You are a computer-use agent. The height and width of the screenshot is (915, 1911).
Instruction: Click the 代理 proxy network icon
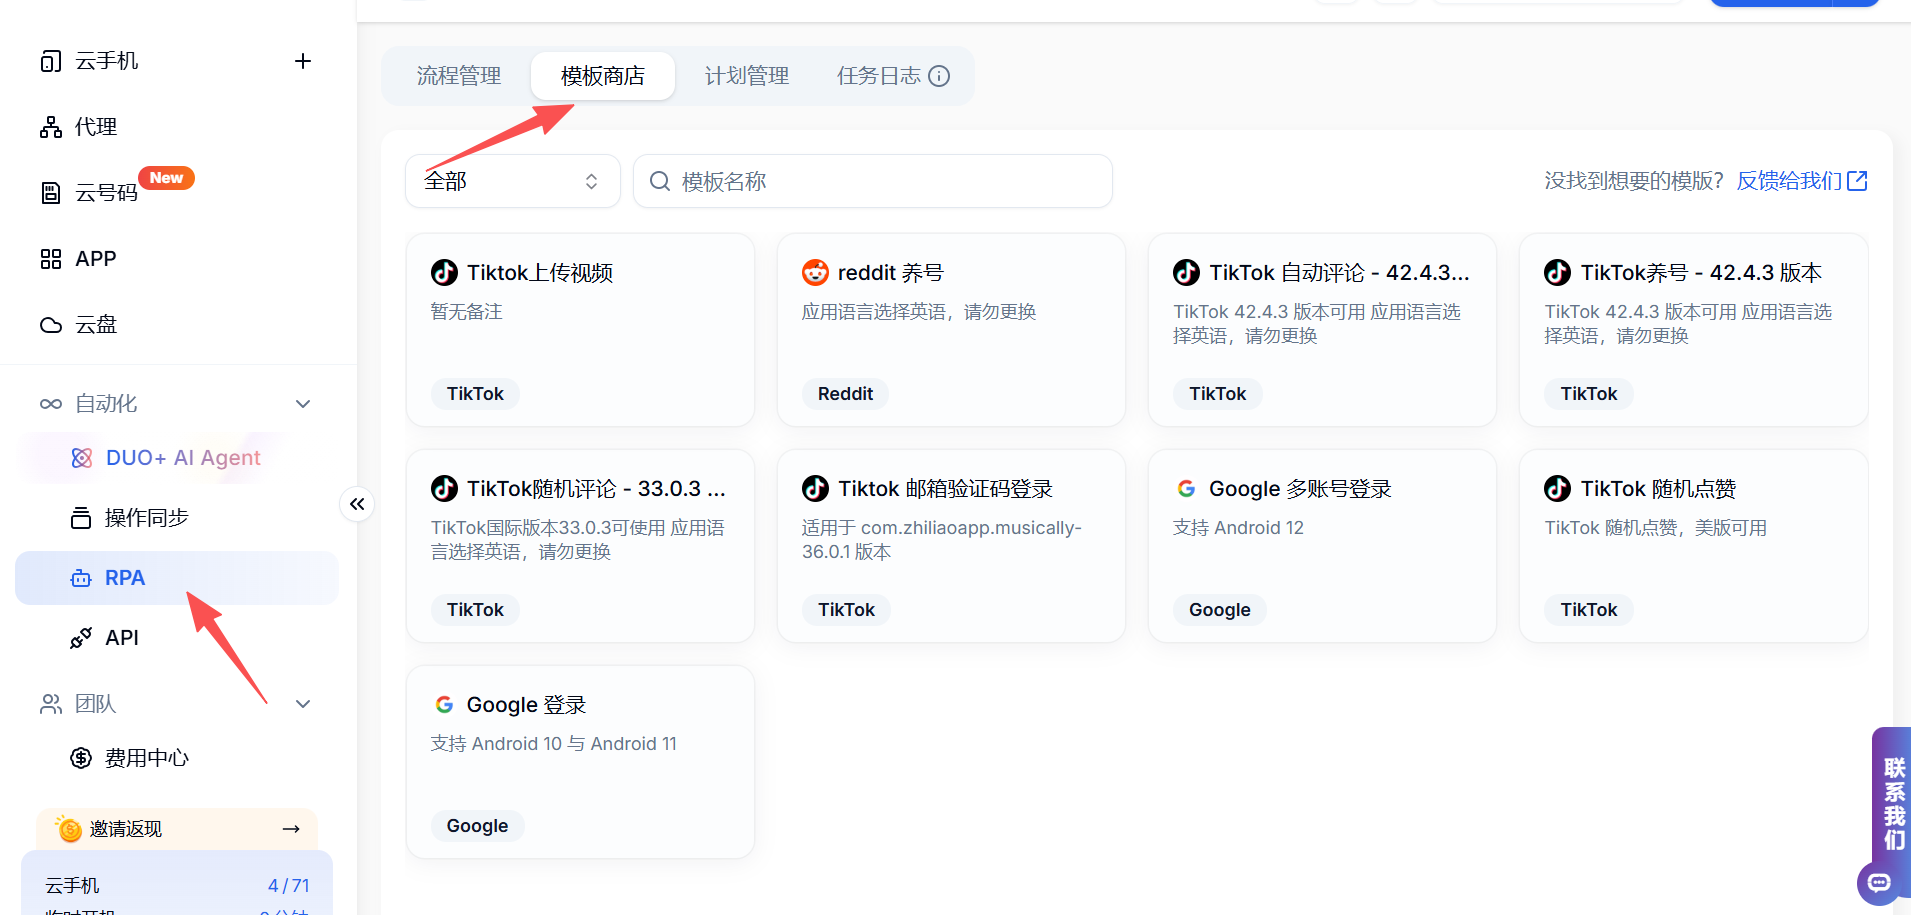[x=51, y=127]
